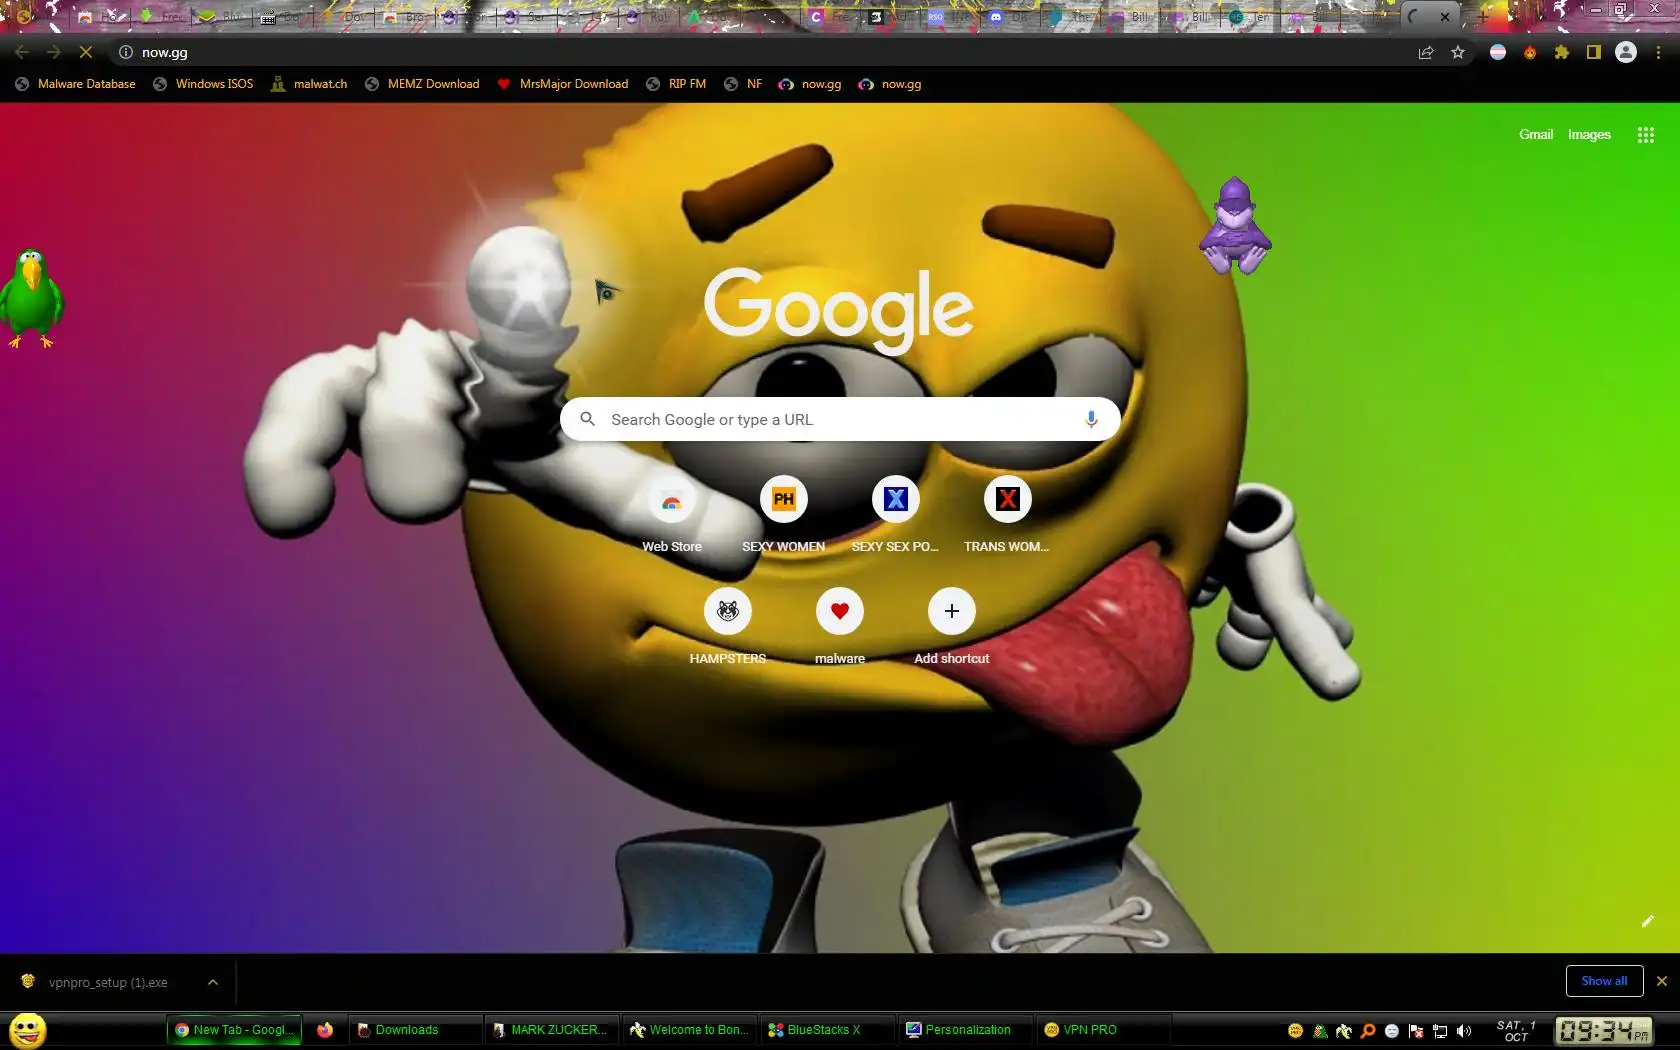Click the browser forward arrow
The width and height of the screenshot is (1680, 1050).
54,52
